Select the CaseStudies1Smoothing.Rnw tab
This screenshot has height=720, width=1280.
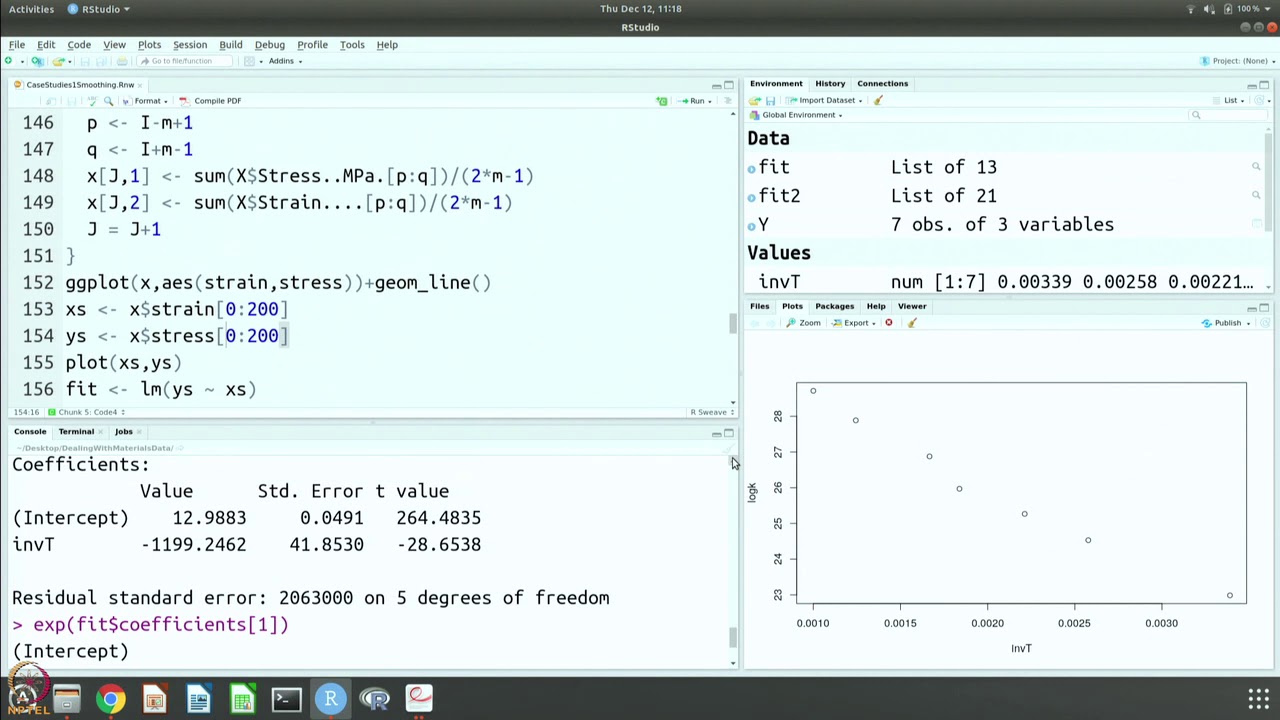(x=78, y=85)
